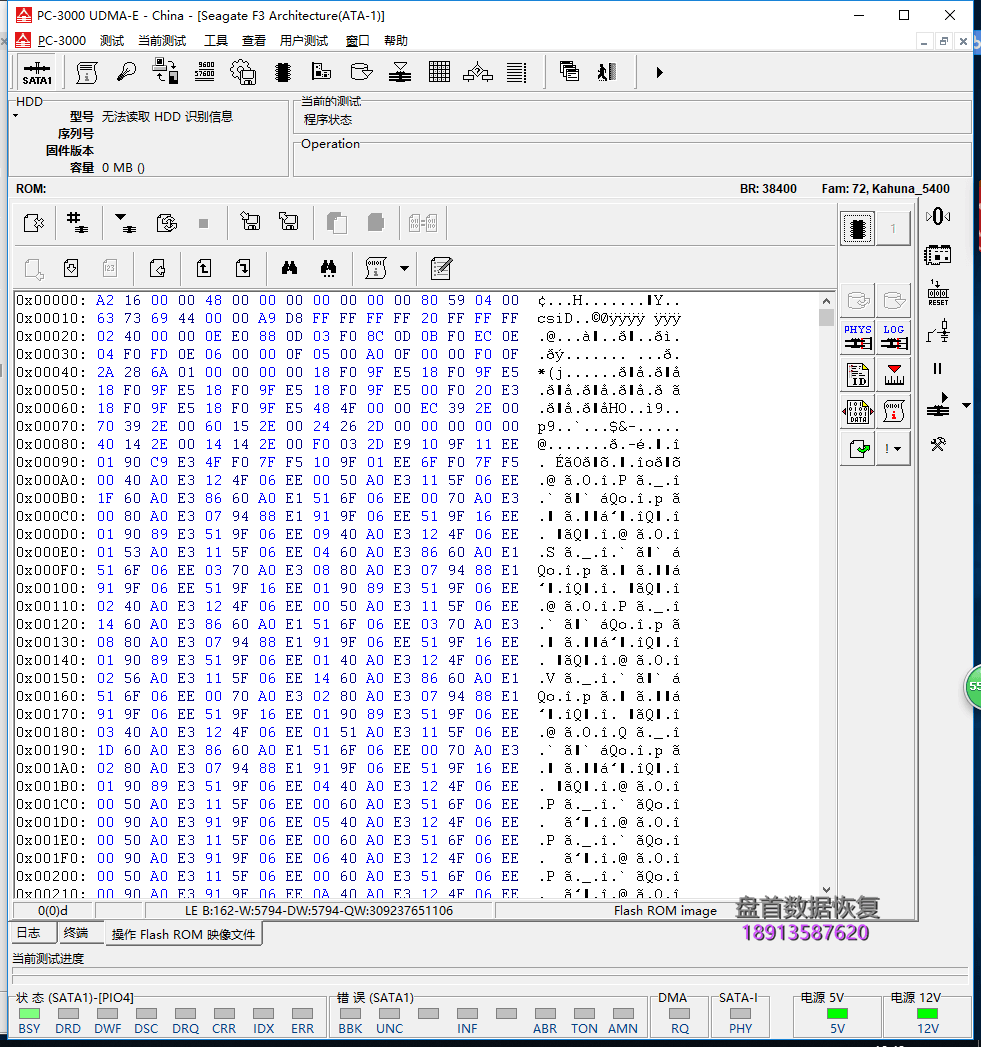
Task: Click the pause icon on right strip
Action: click(938, 369)
